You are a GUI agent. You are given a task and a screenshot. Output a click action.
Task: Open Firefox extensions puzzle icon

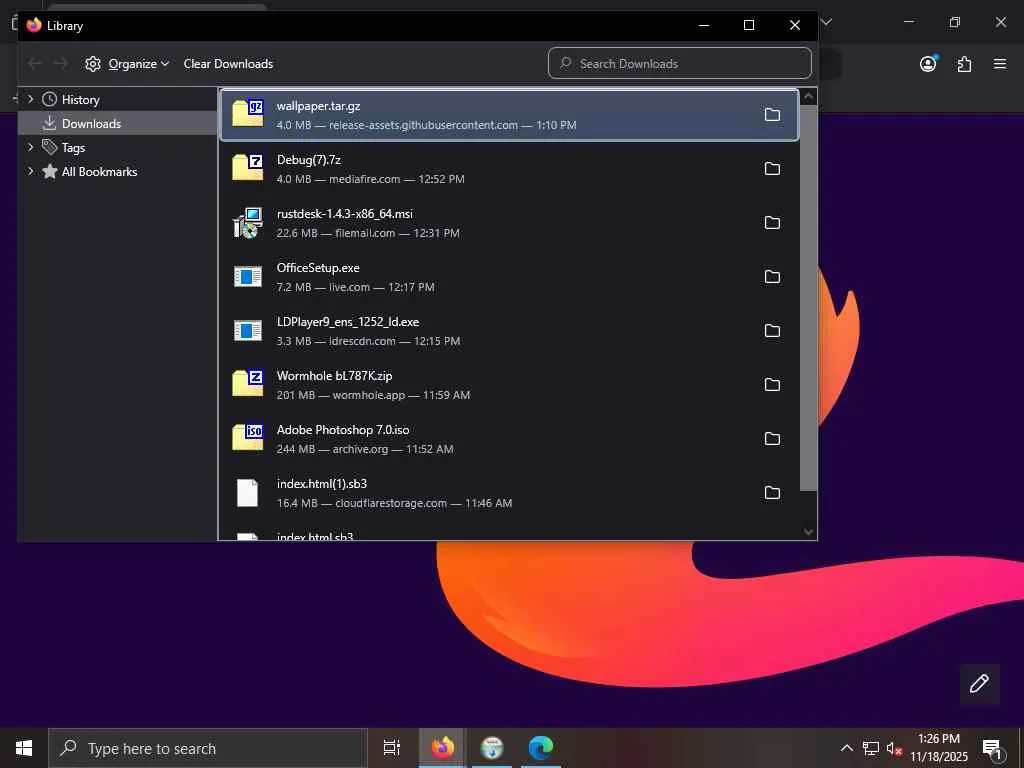(x=964, y=63)
